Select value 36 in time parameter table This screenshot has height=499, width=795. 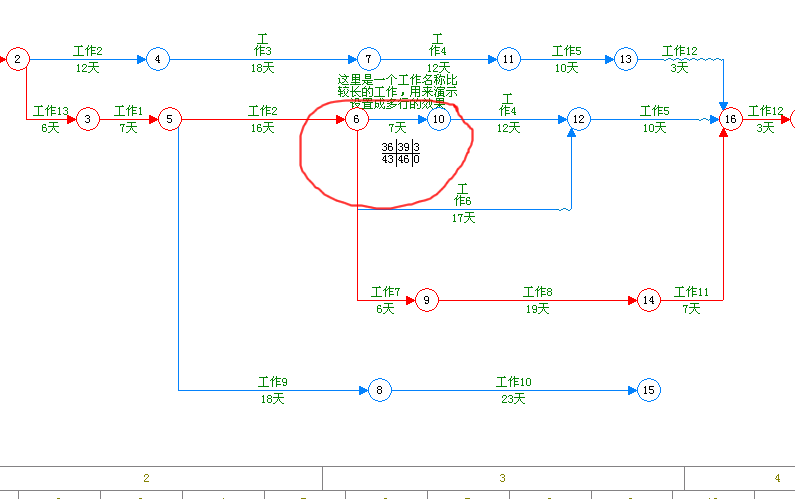388,147
